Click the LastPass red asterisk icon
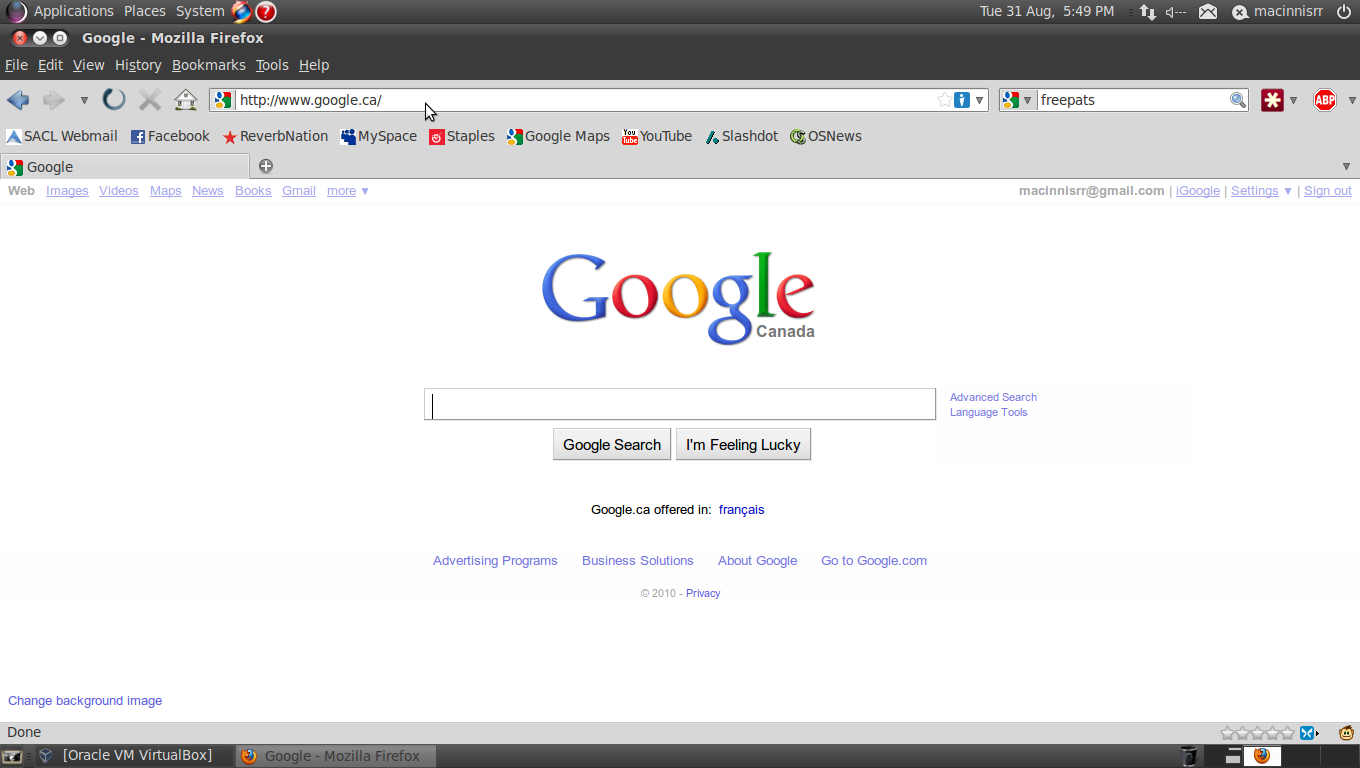Image resolution: width=1360 pixels, height=768 pixels. pyautogui.click(x=1272, y=100)
